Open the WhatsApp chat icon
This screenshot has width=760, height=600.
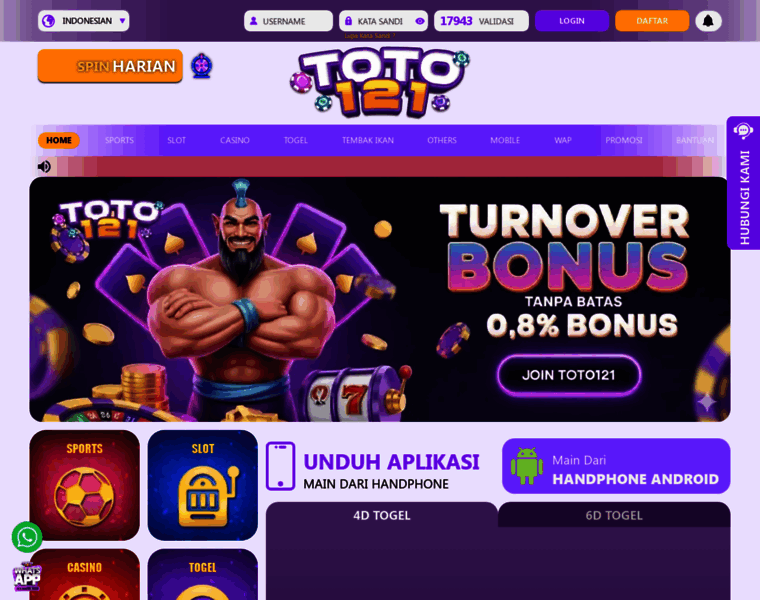27,537
